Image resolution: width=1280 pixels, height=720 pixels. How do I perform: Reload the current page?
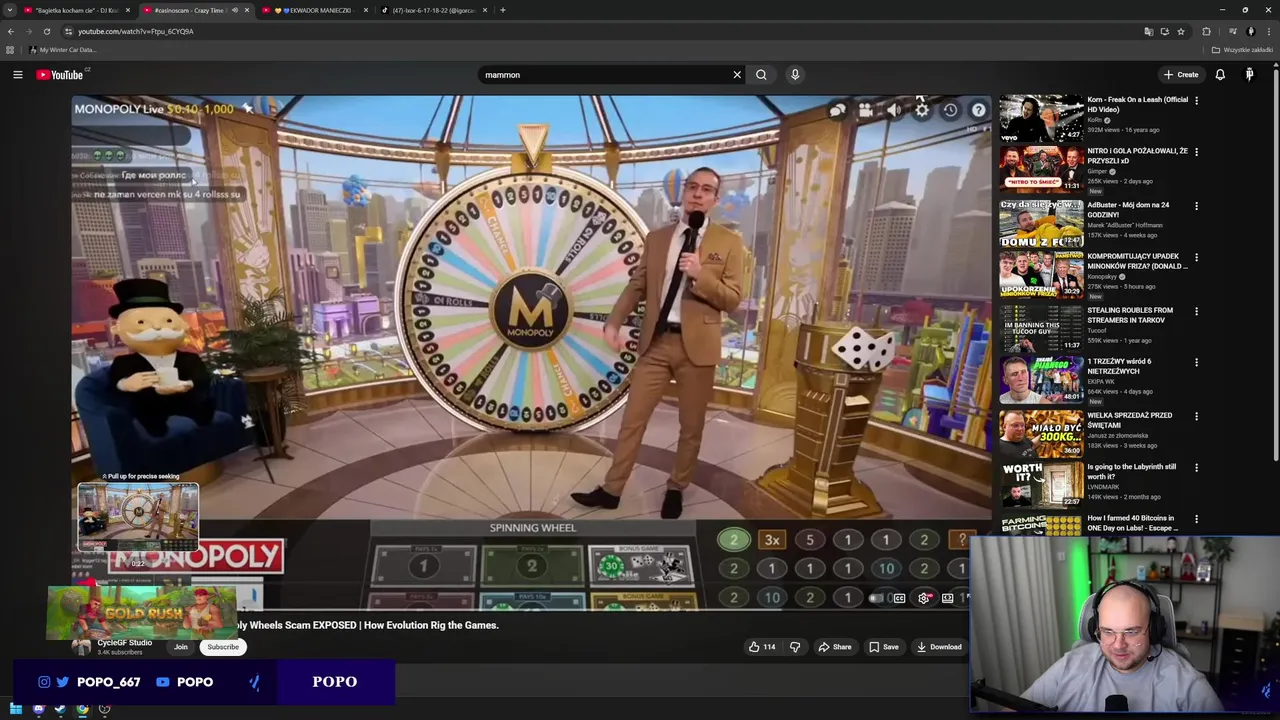[46, 31]
